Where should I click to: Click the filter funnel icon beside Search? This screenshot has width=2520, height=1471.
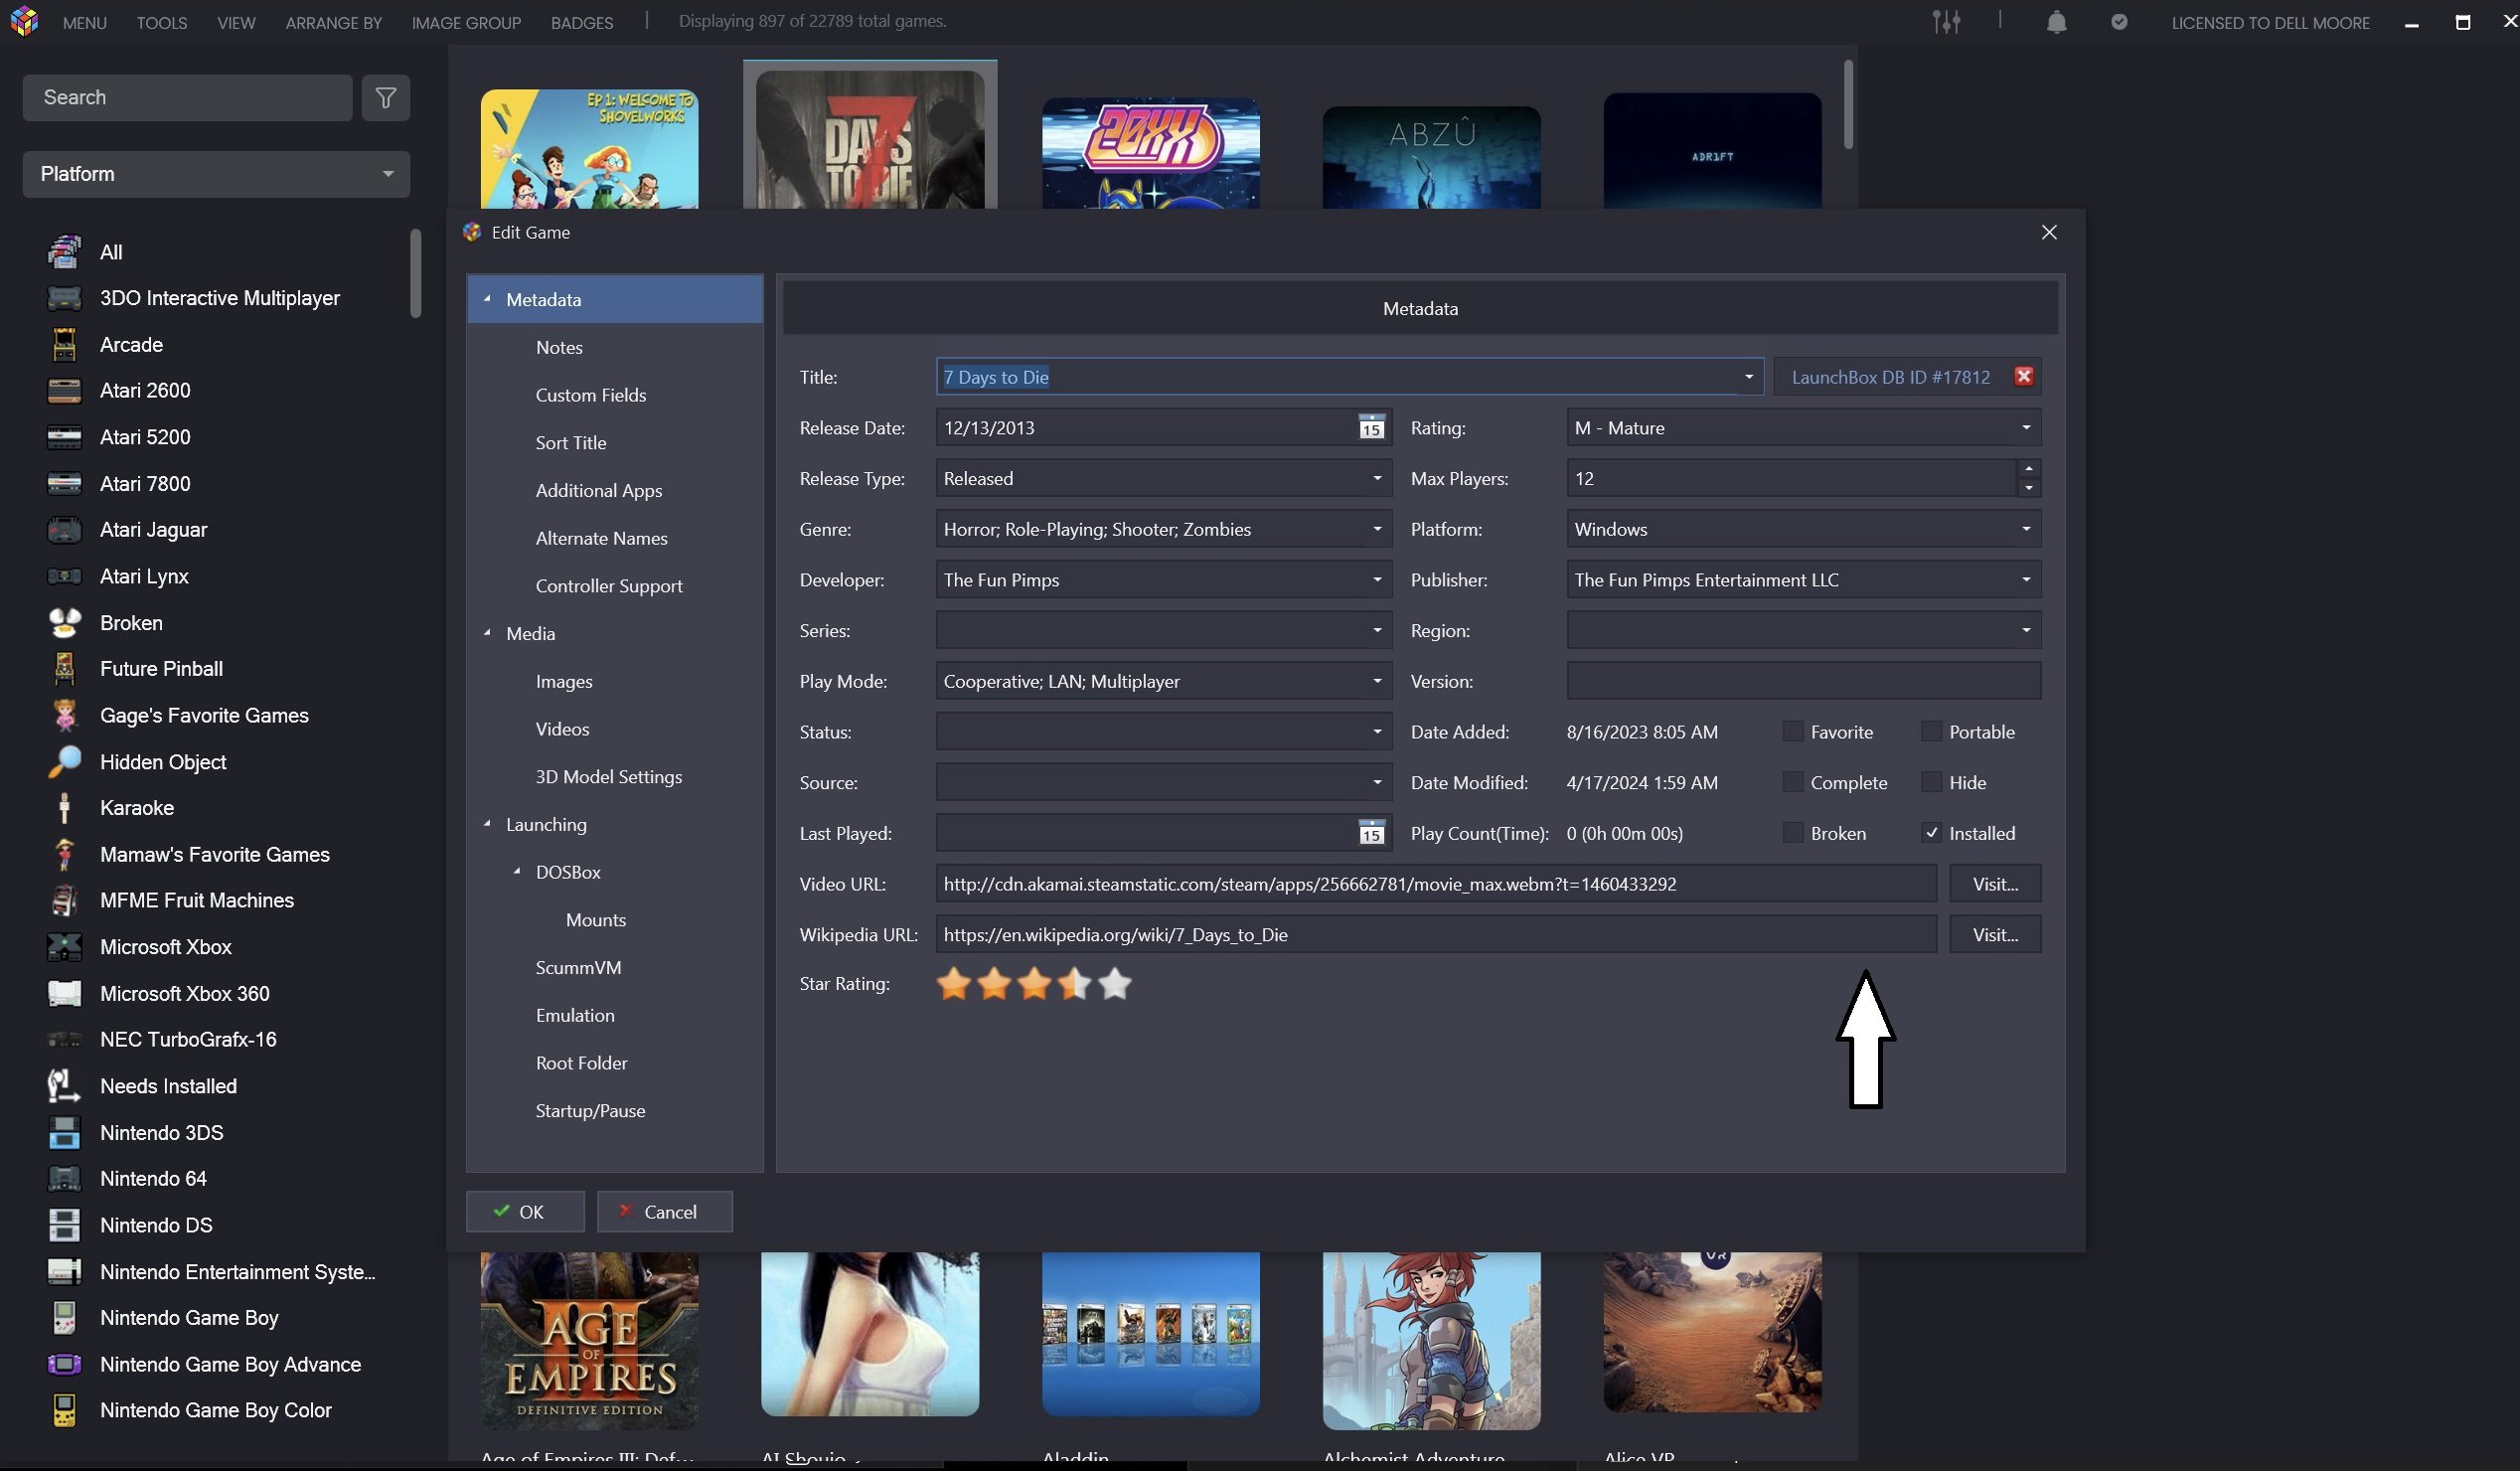(x=386, y=97)
